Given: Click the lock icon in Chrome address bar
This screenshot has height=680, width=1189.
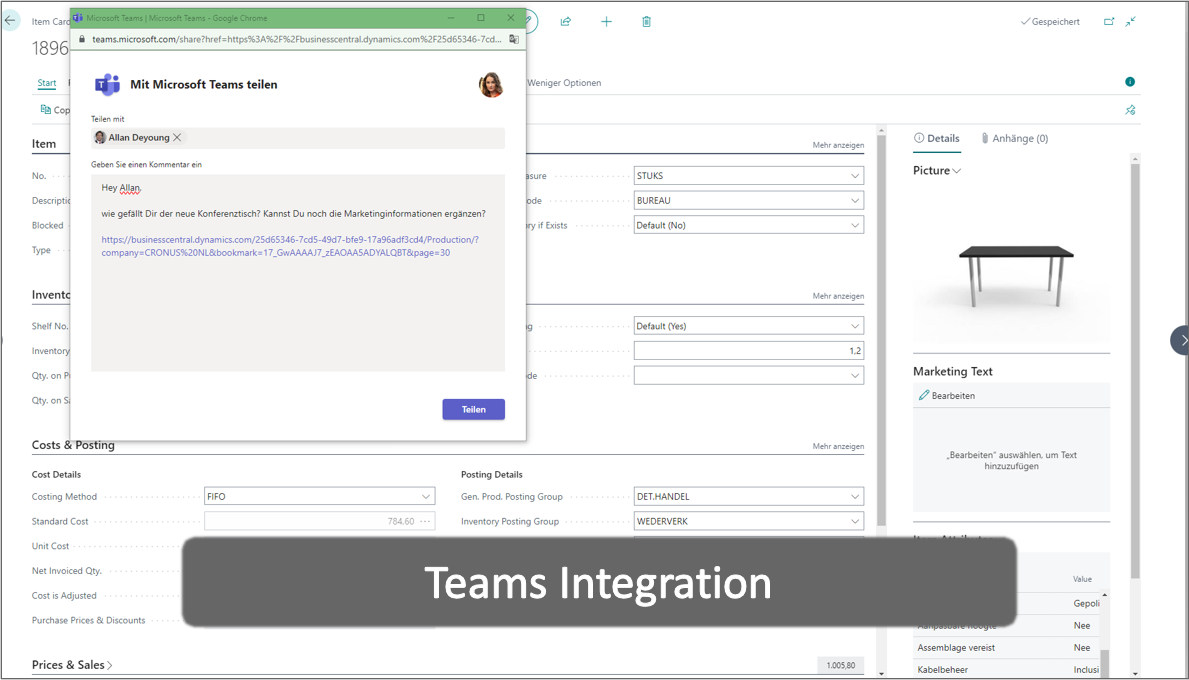Looking at the screenshot, I should [82, 39].
